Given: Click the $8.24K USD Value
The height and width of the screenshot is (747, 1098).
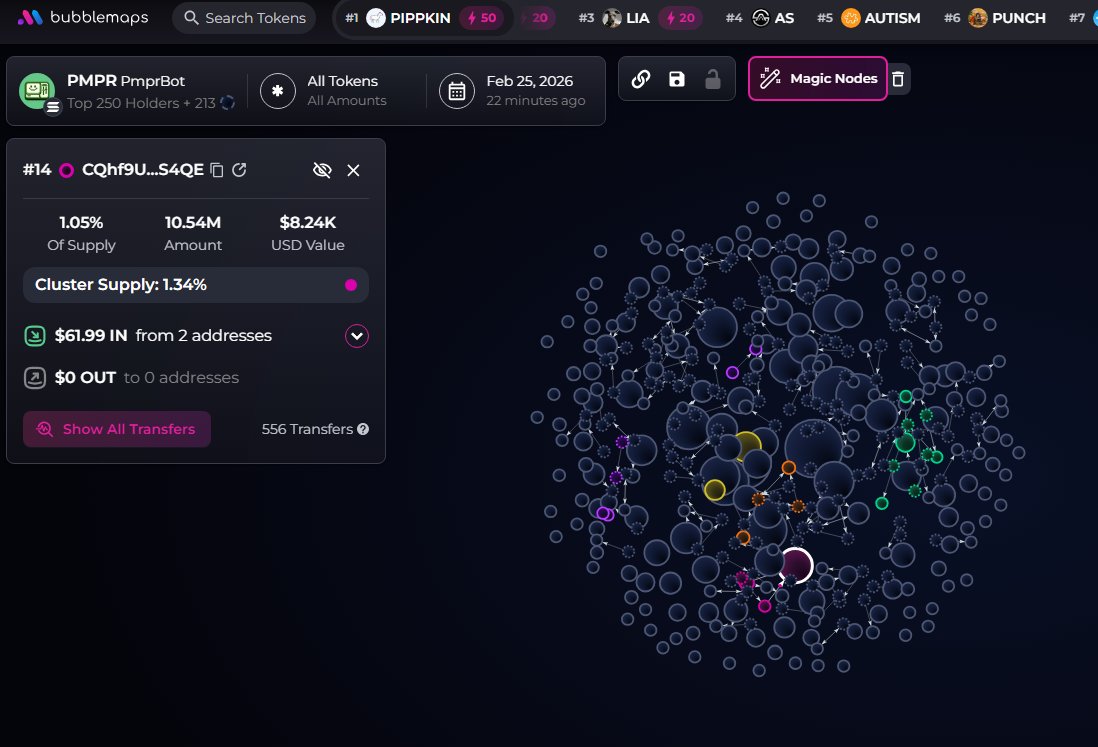Looking at the screenshot, I should pos(307,223).
